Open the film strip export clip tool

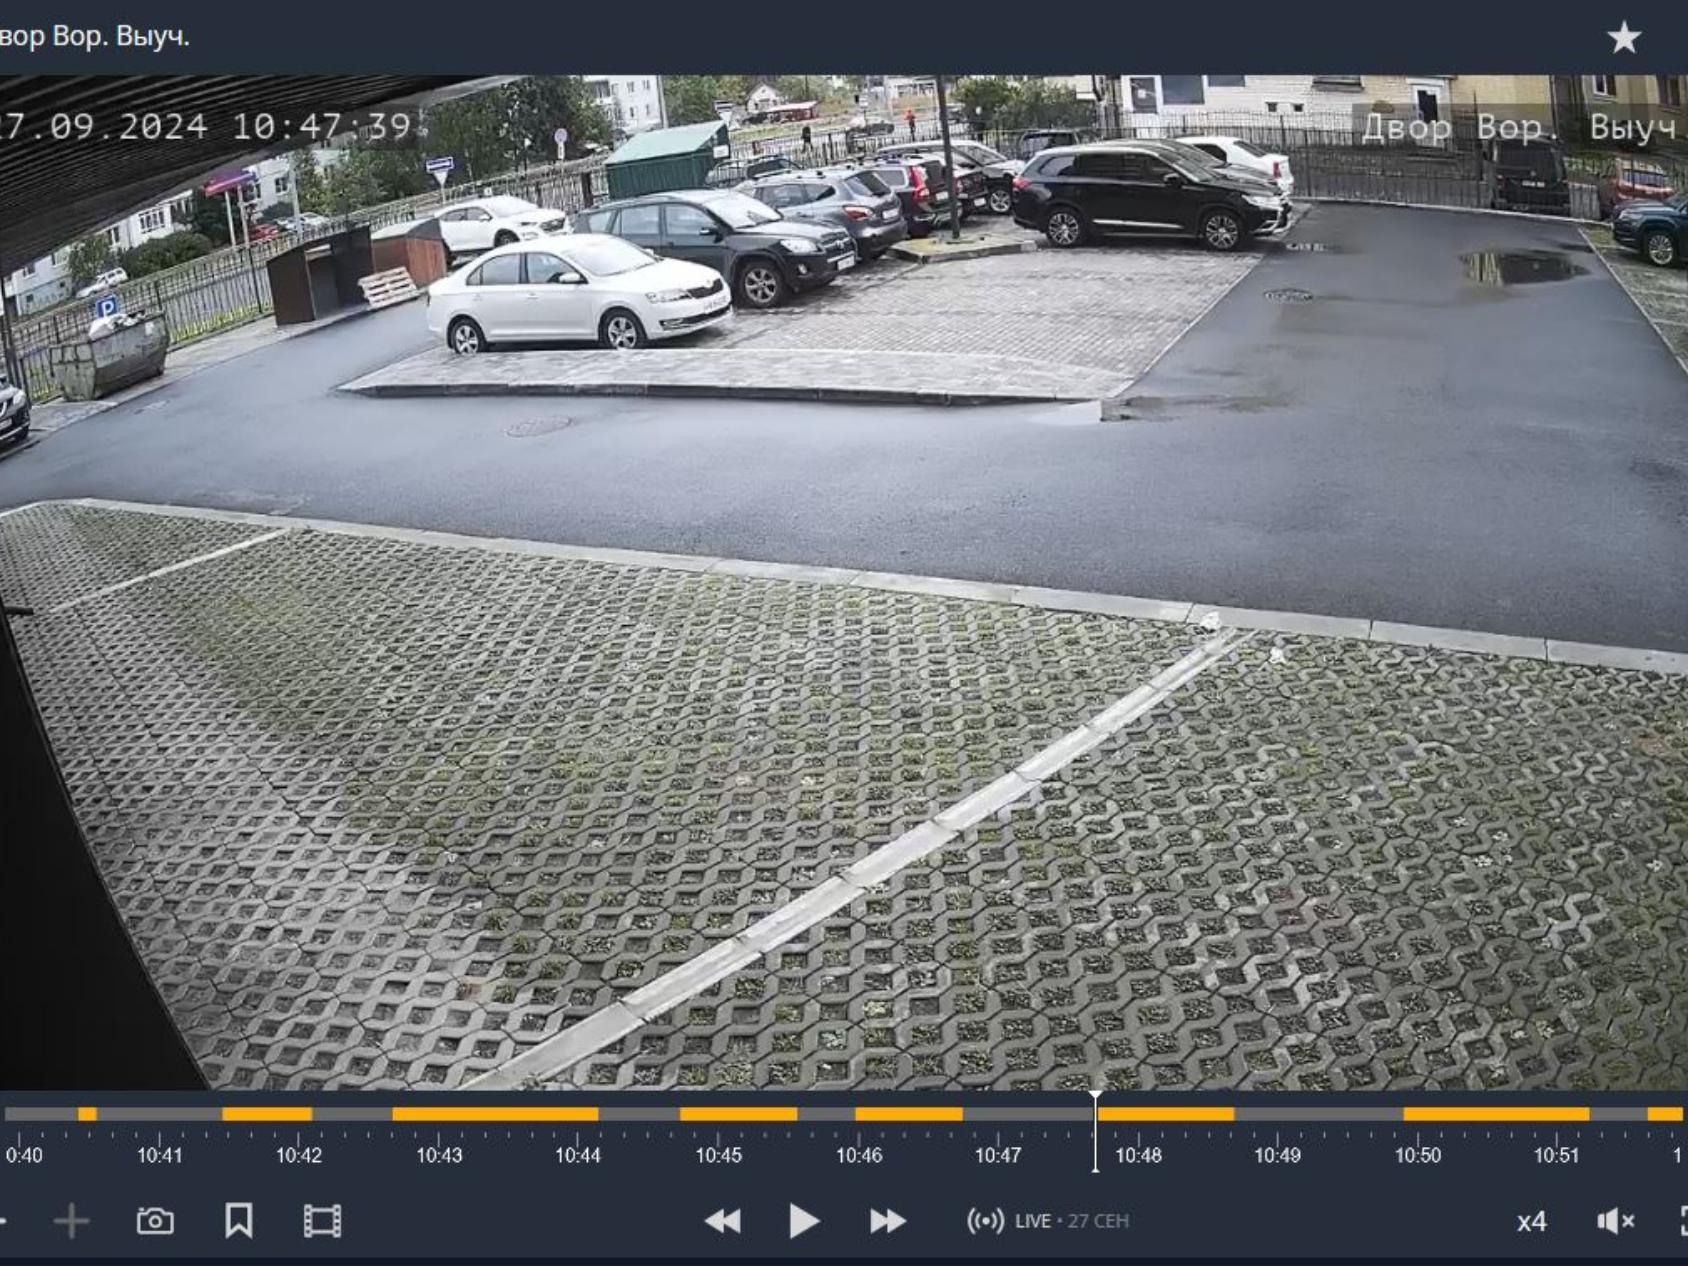322,1221
